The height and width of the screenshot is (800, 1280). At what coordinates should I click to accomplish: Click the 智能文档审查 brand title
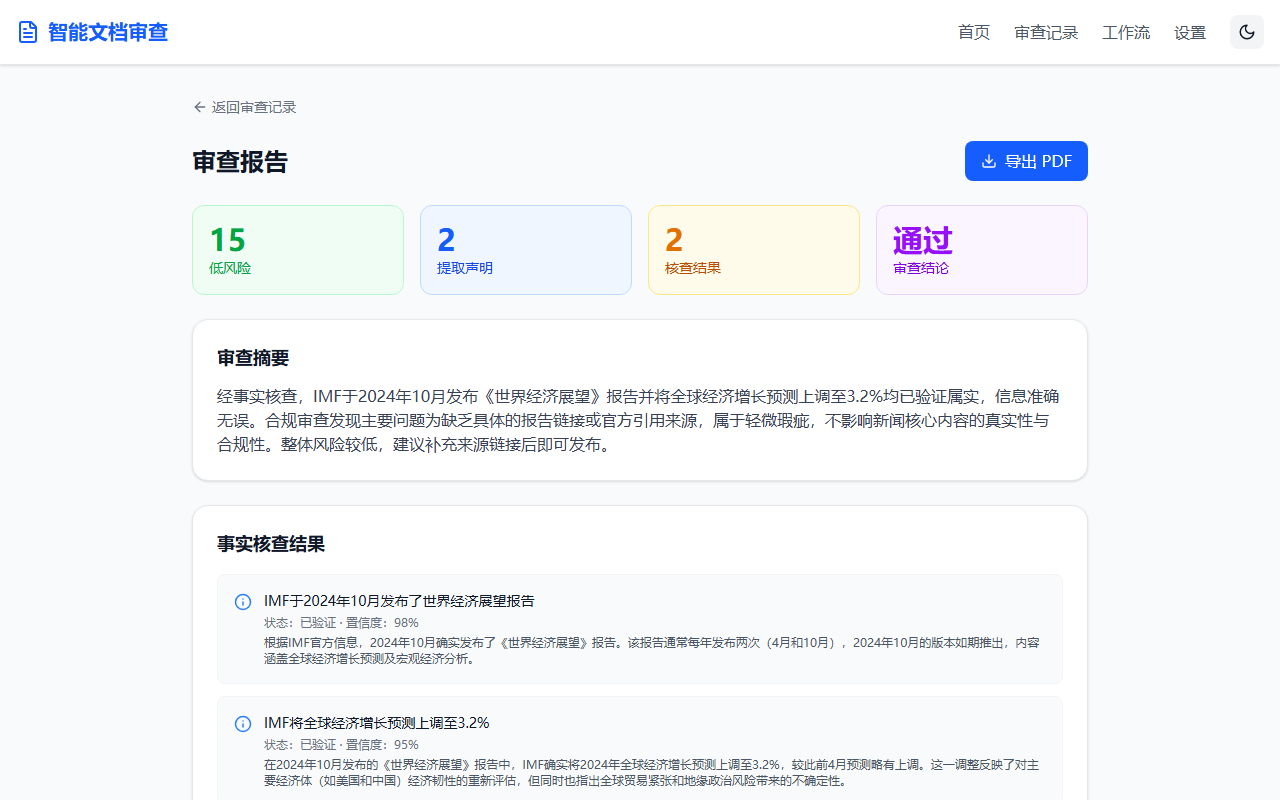(x=108, y=32)
